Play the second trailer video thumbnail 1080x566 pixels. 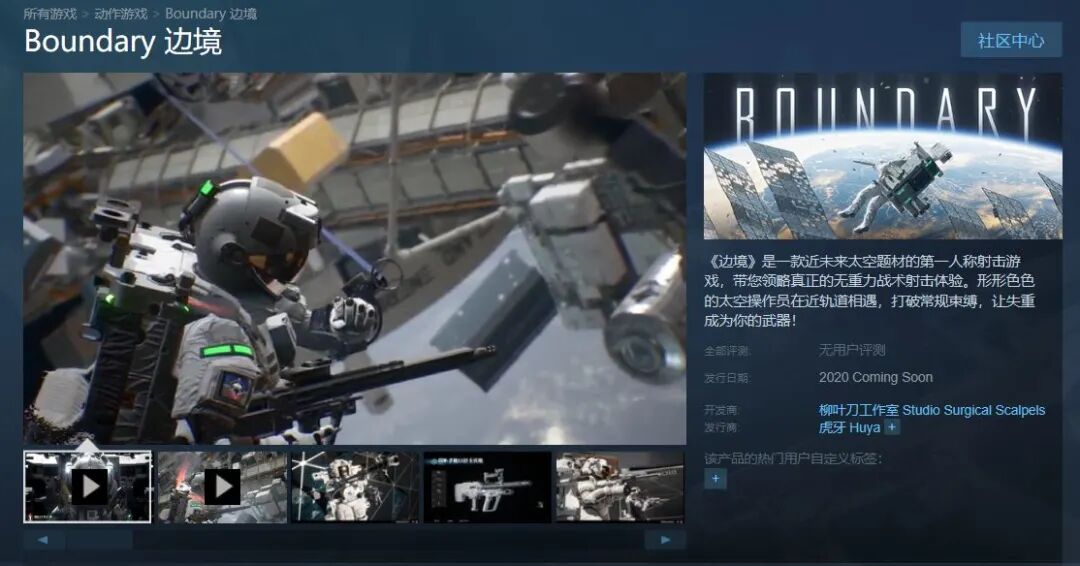tap(222, 487)
